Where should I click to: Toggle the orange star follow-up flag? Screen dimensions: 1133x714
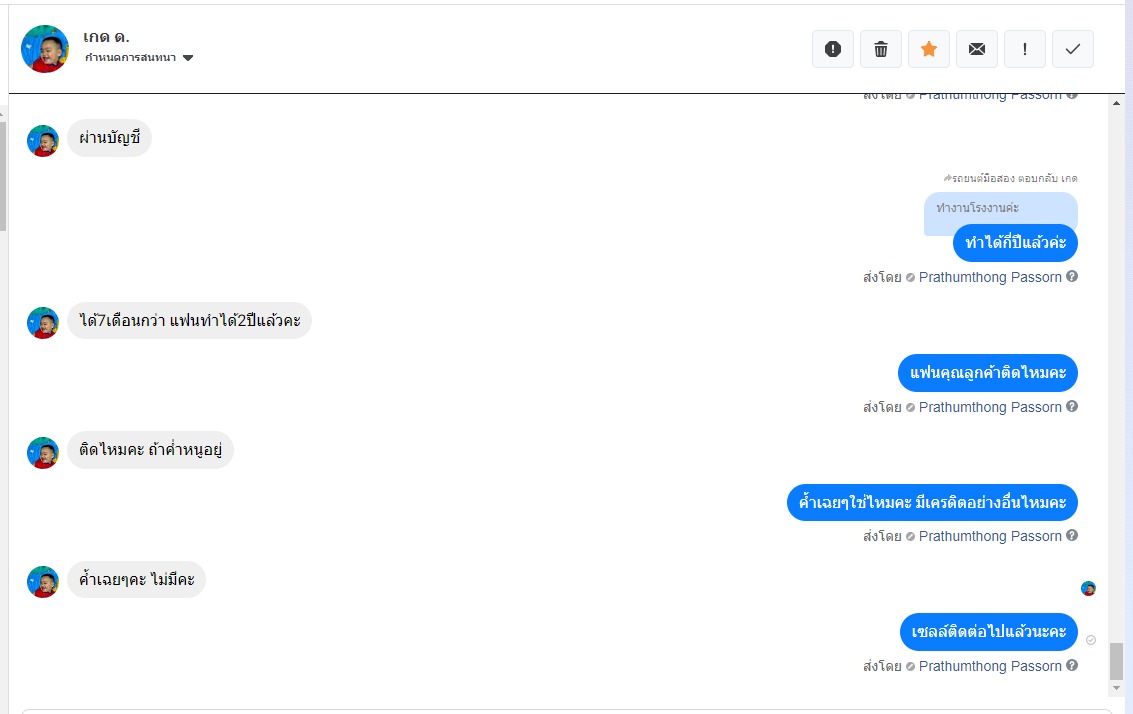pos(929,49)
